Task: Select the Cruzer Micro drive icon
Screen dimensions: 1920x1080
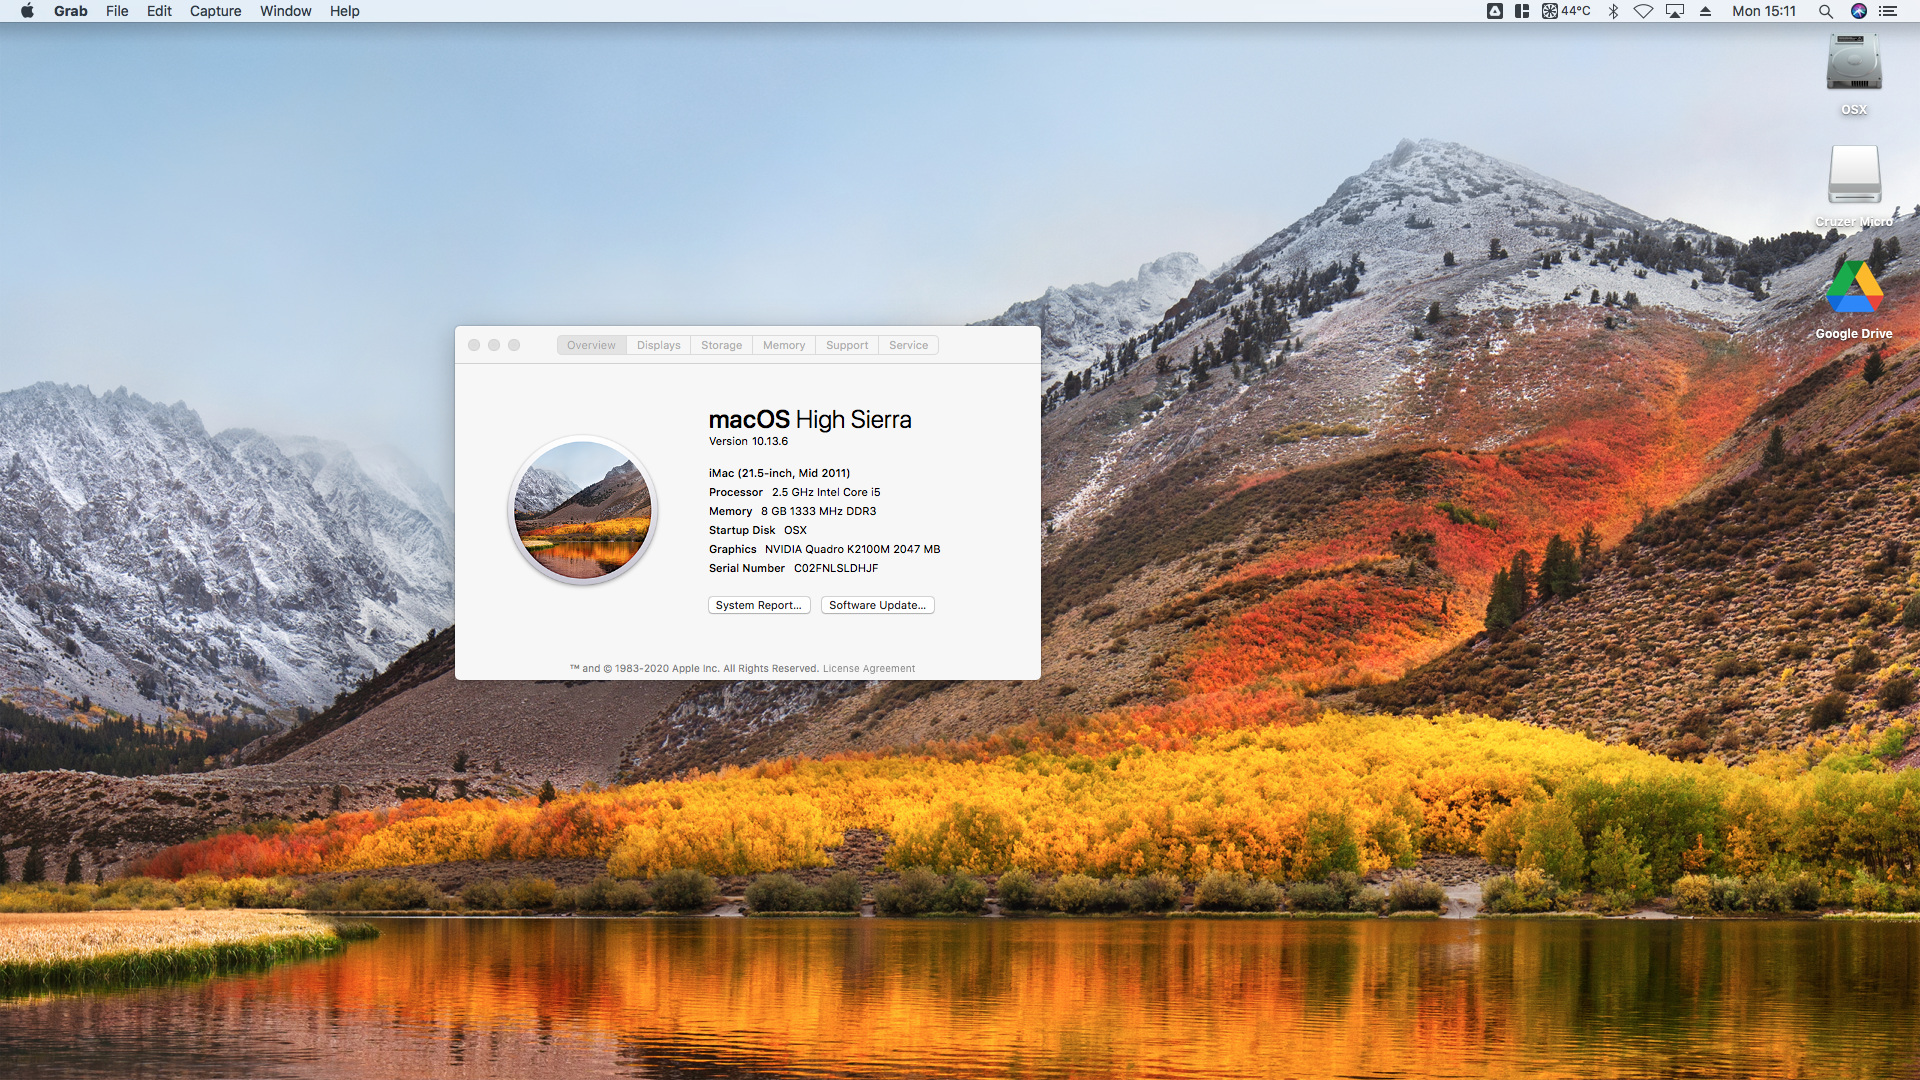Action: pos(1853,176)
